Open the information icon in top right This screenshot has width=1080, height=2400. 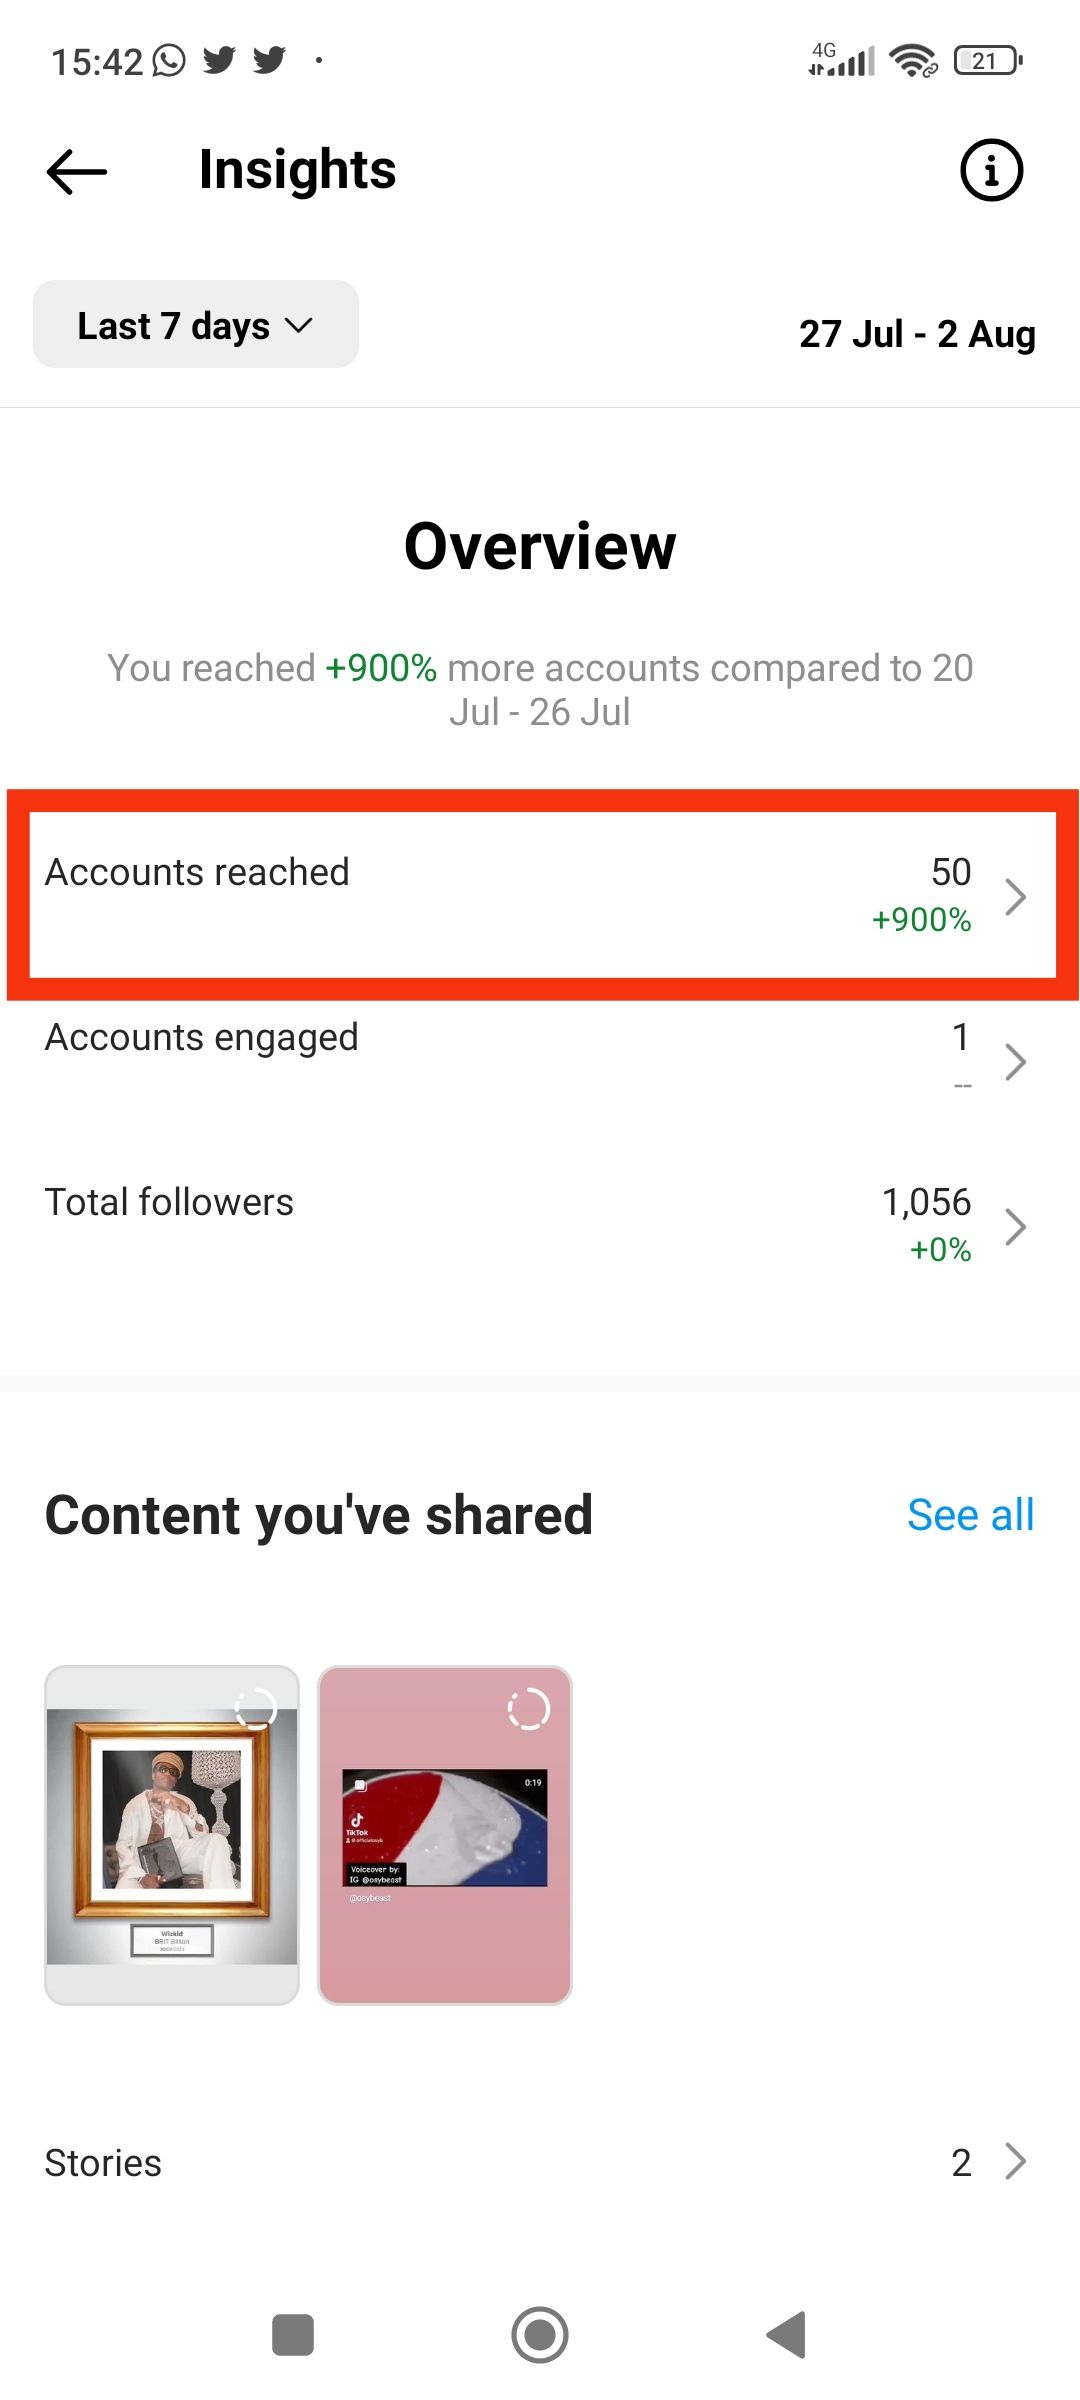point(991,170)
